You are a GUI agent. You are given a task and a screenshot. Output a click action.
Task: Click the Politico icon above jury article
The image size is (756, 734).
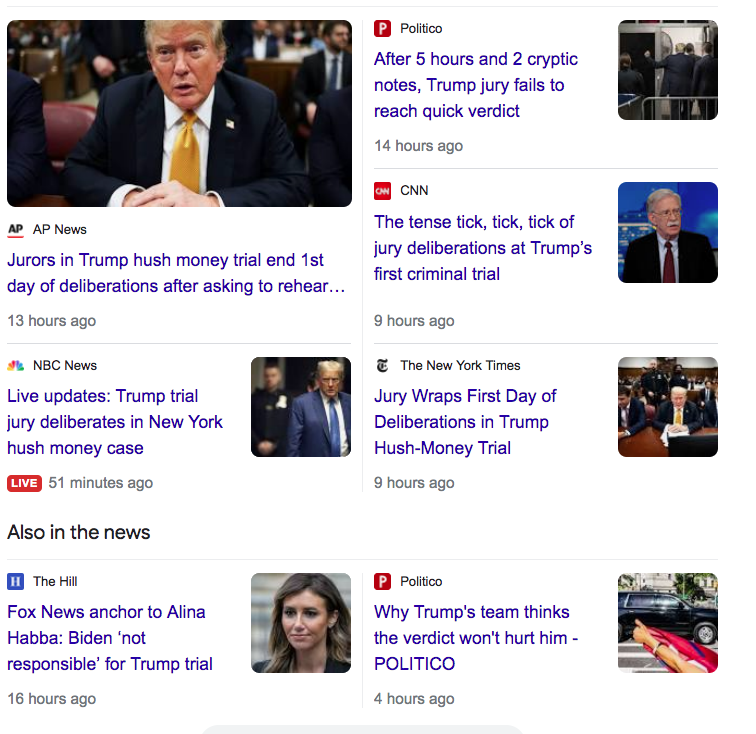pyautogui.click(x=382, y=28)
